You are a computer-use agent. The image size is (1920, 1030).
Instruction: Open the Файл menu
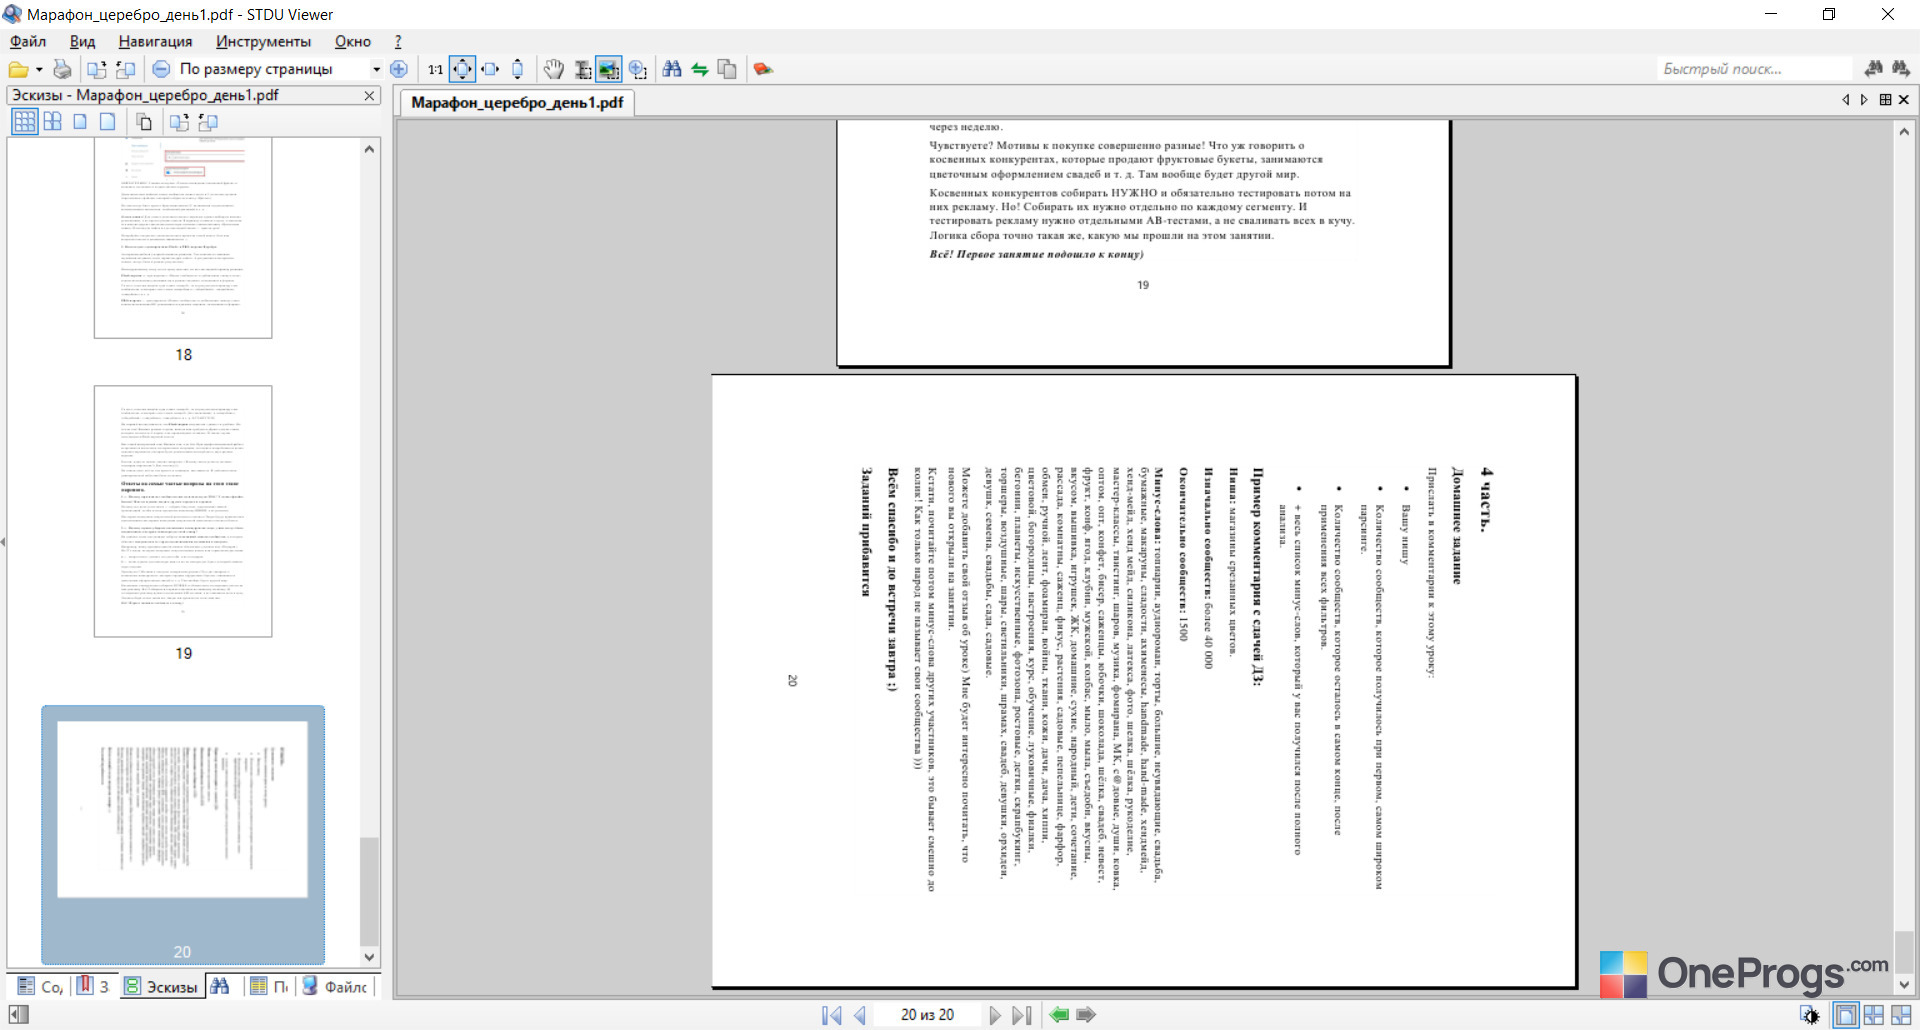tap(28, 42)
